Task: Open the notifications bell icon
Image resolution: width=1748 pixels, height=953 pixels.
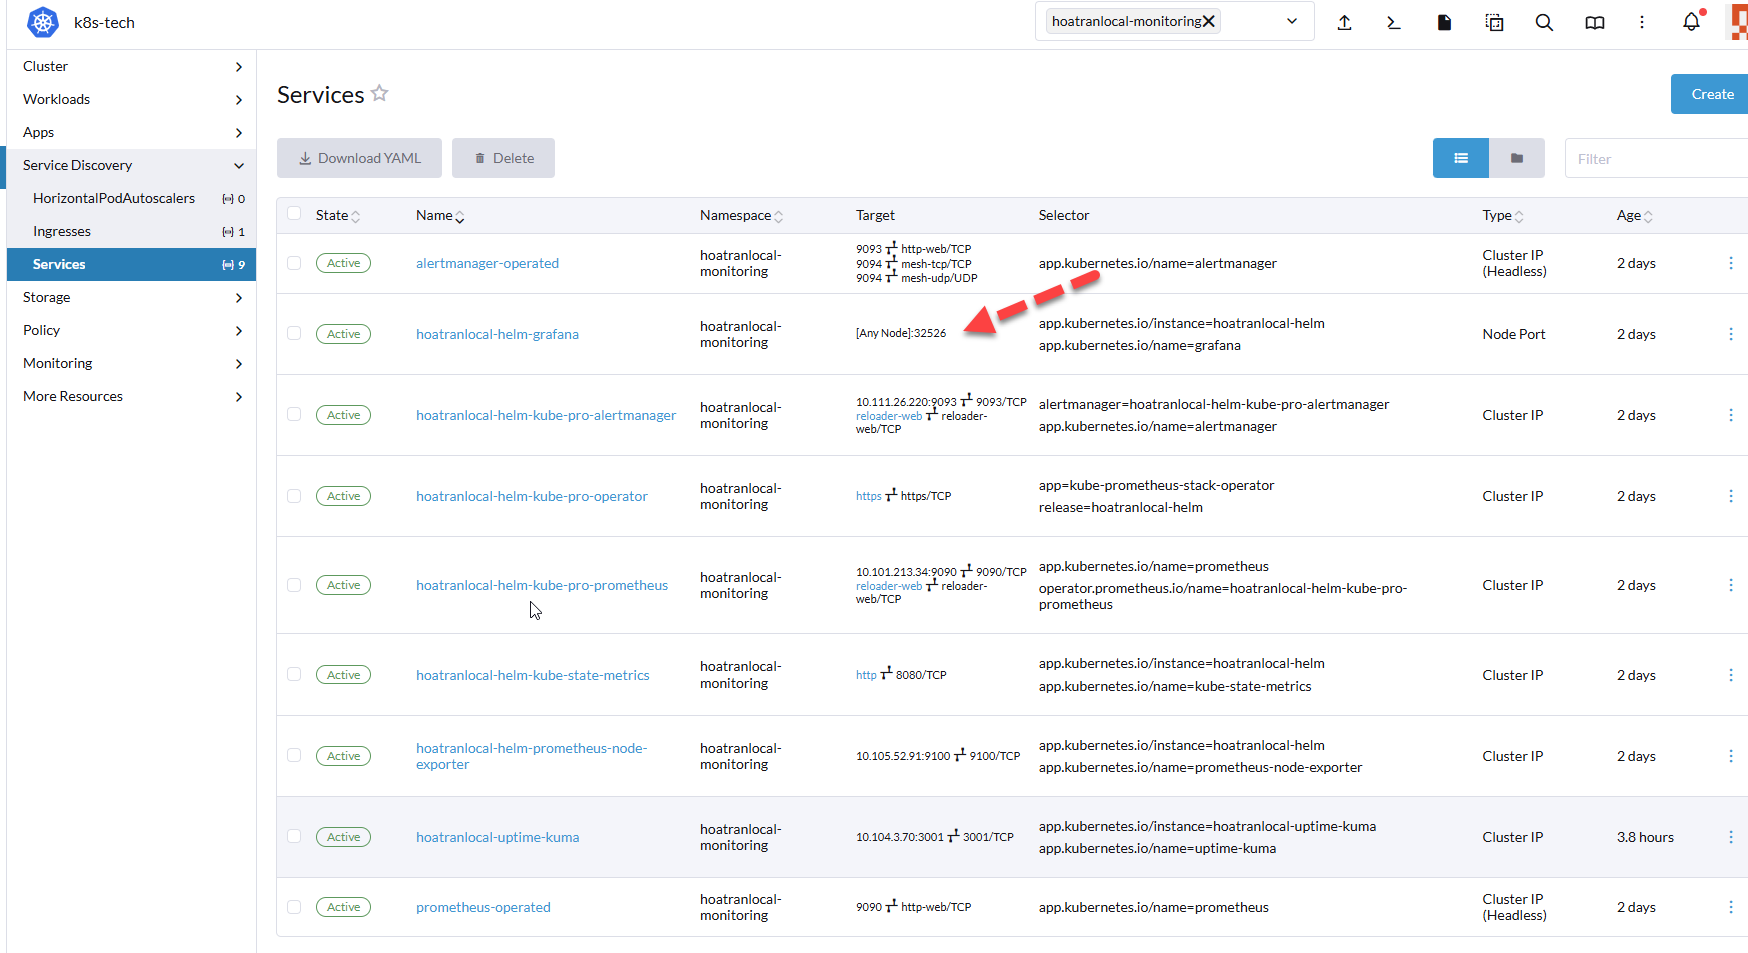Action: [x=1691, y=22]
